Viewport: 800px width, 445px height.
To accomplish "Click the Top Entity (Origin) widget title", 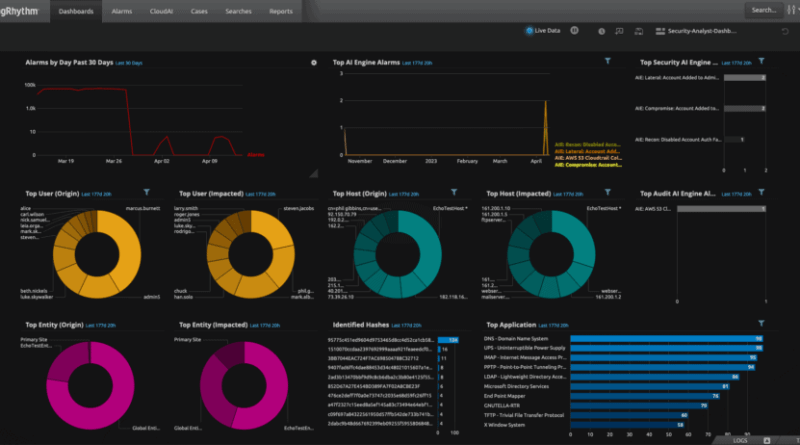I will click(54, 325).
